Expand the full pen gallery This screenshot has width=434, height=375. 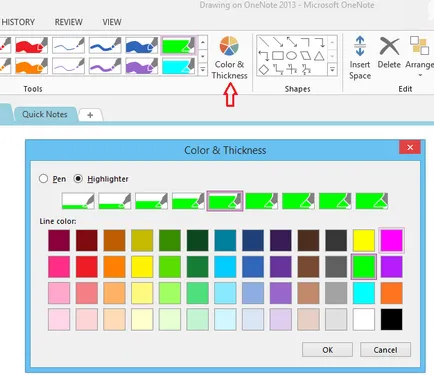203,70
